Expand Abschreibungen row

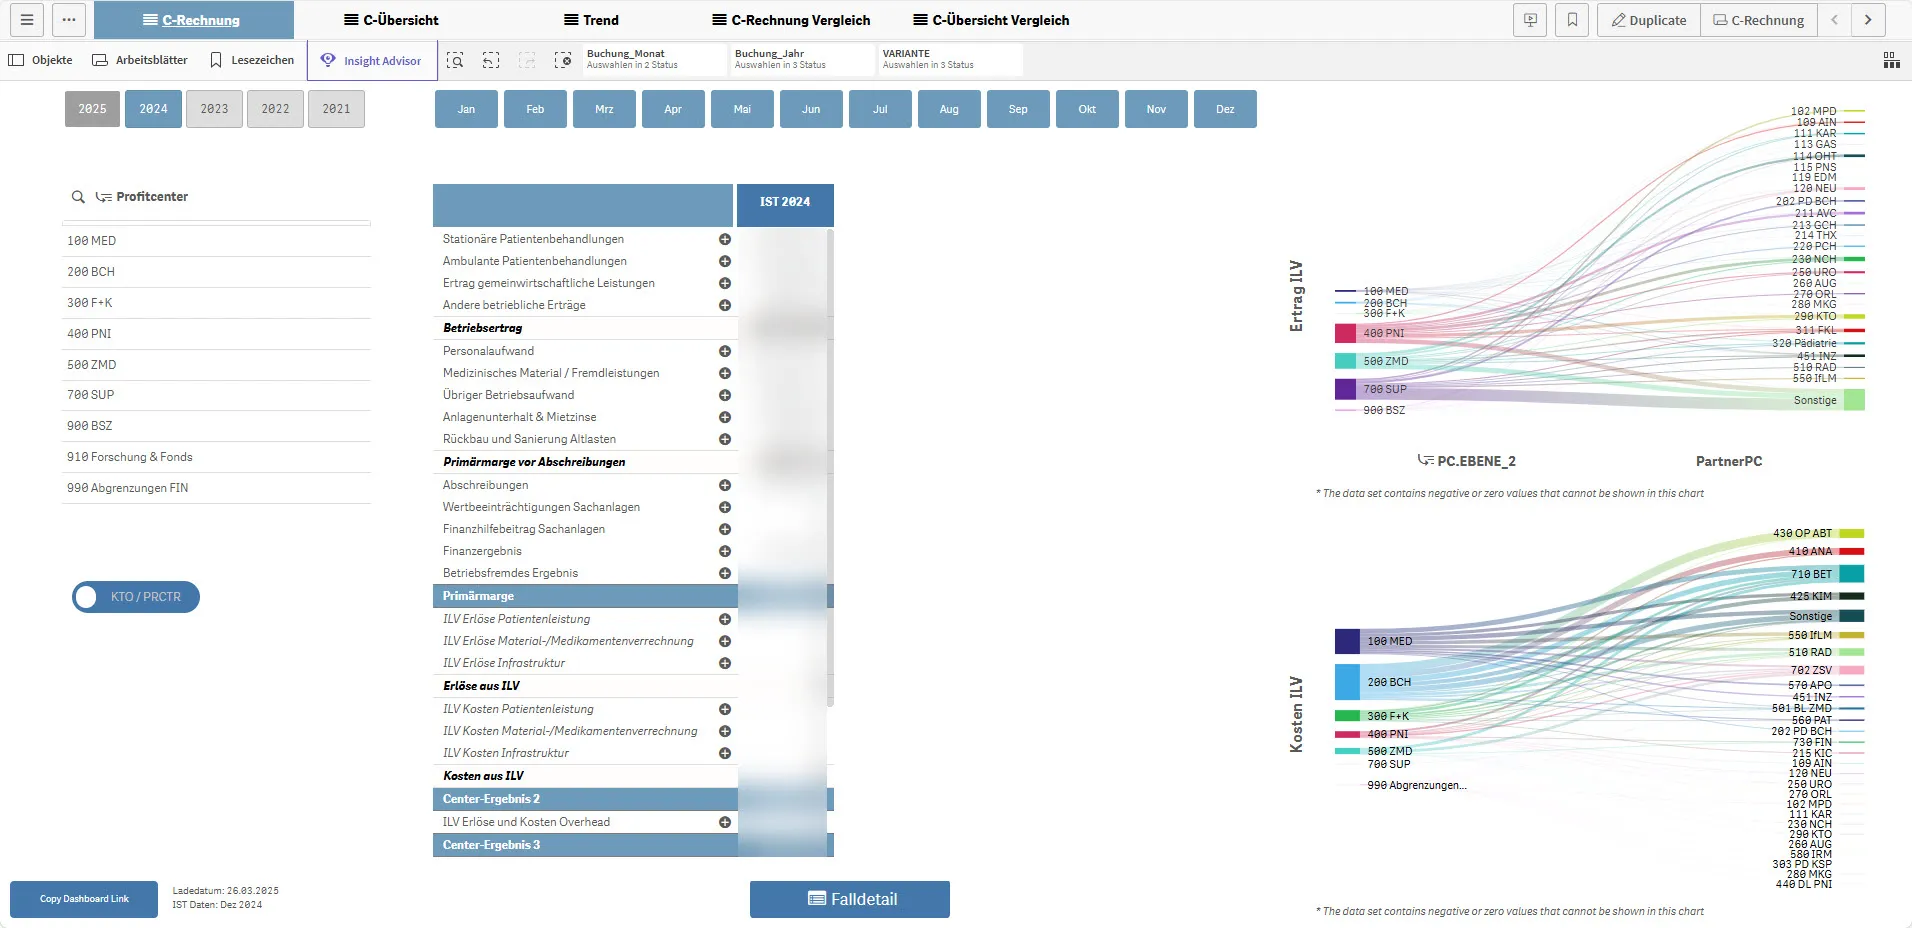coord(725,485)
